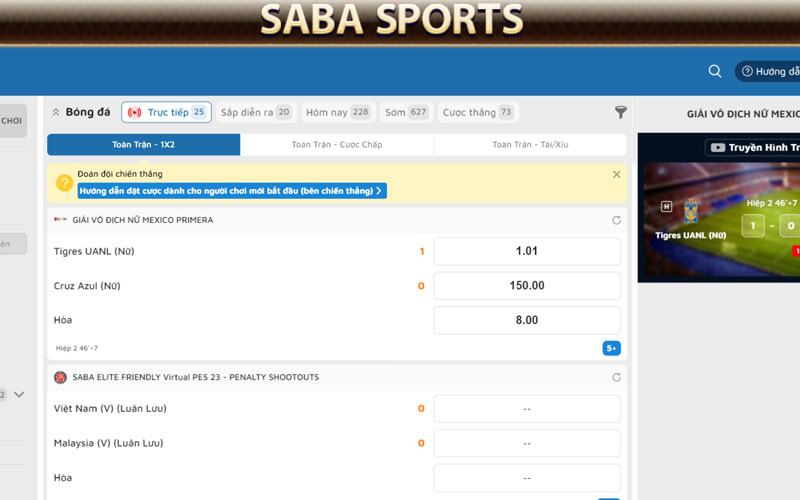The height and width of the screenshot is (500, 800).
Task: Bet on Tigres UANL odds 1.01
Action: (x=527, y=251)
